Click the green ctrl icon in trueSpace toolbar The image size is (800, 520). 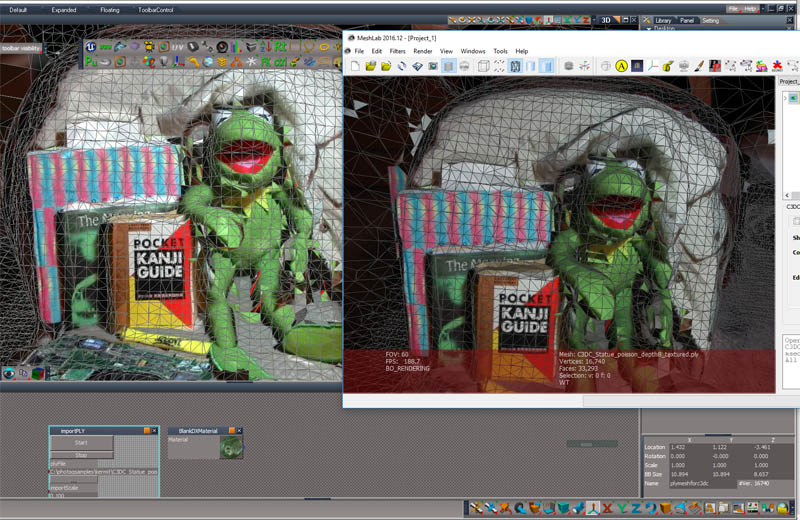click(x=281, y=62)
